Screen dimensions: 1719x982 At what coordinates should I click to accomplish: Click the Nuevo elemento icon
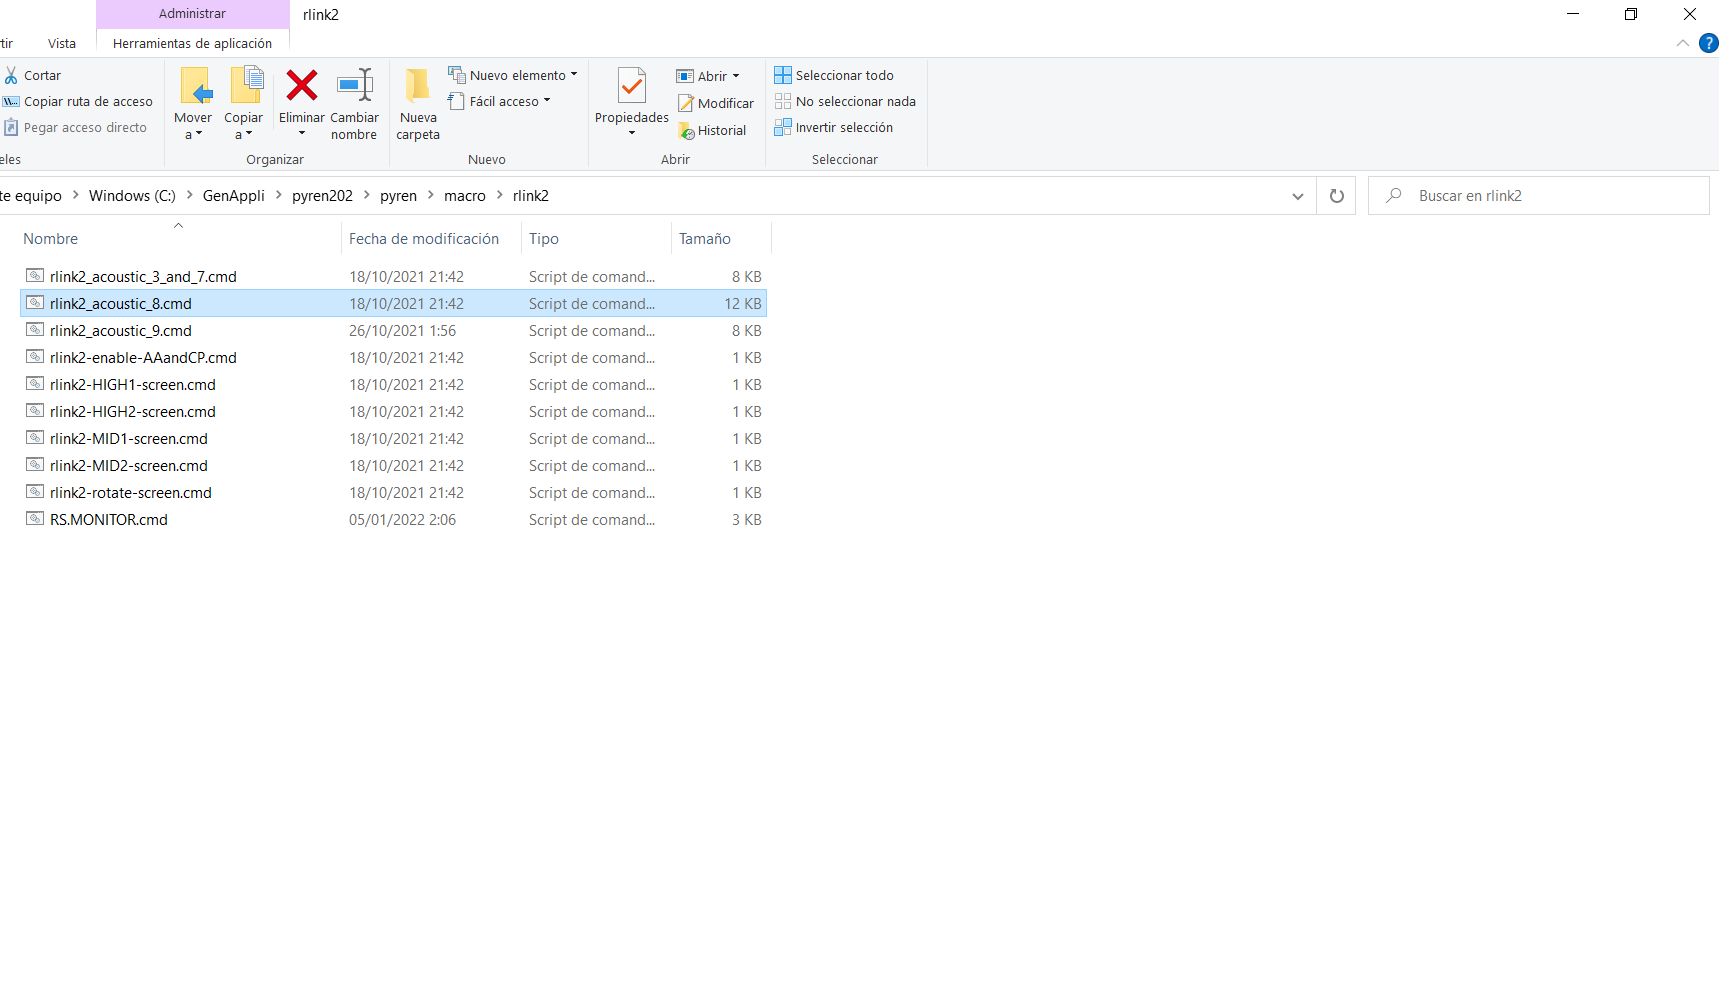pyautogui.click(x=457, y=75)
